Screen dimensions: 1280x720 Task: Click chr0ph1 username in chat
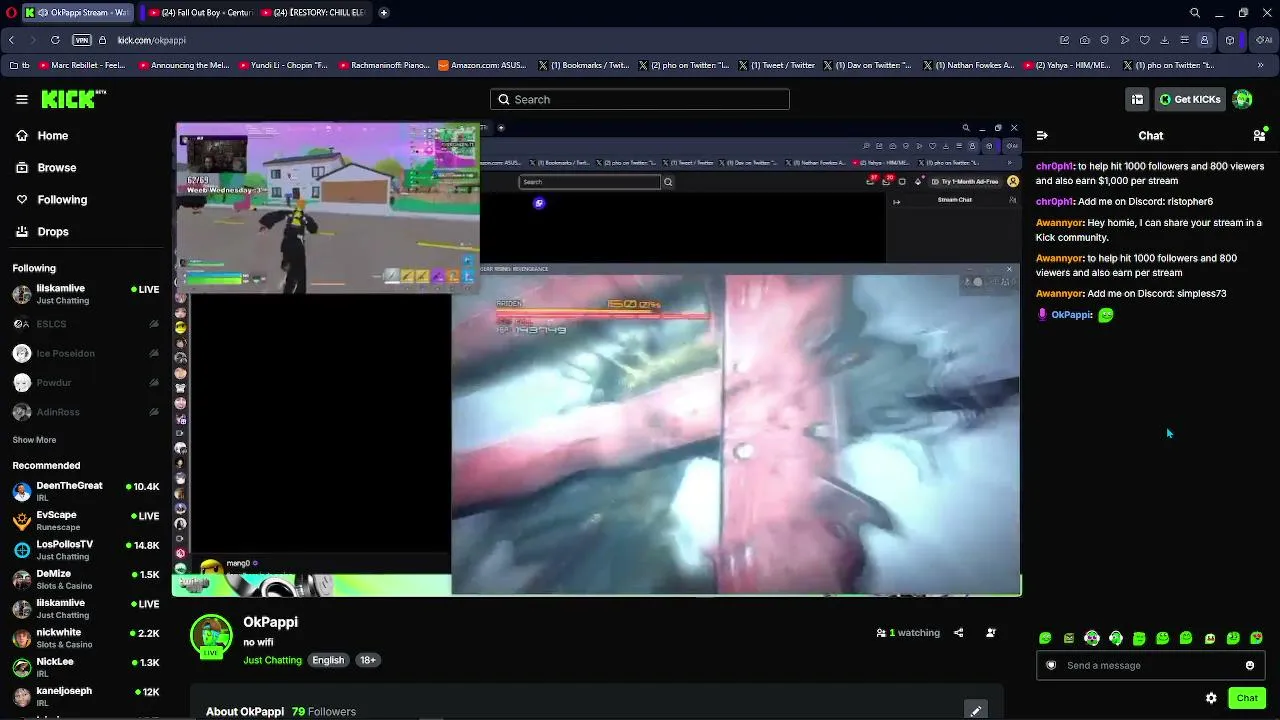point(1054,166)
